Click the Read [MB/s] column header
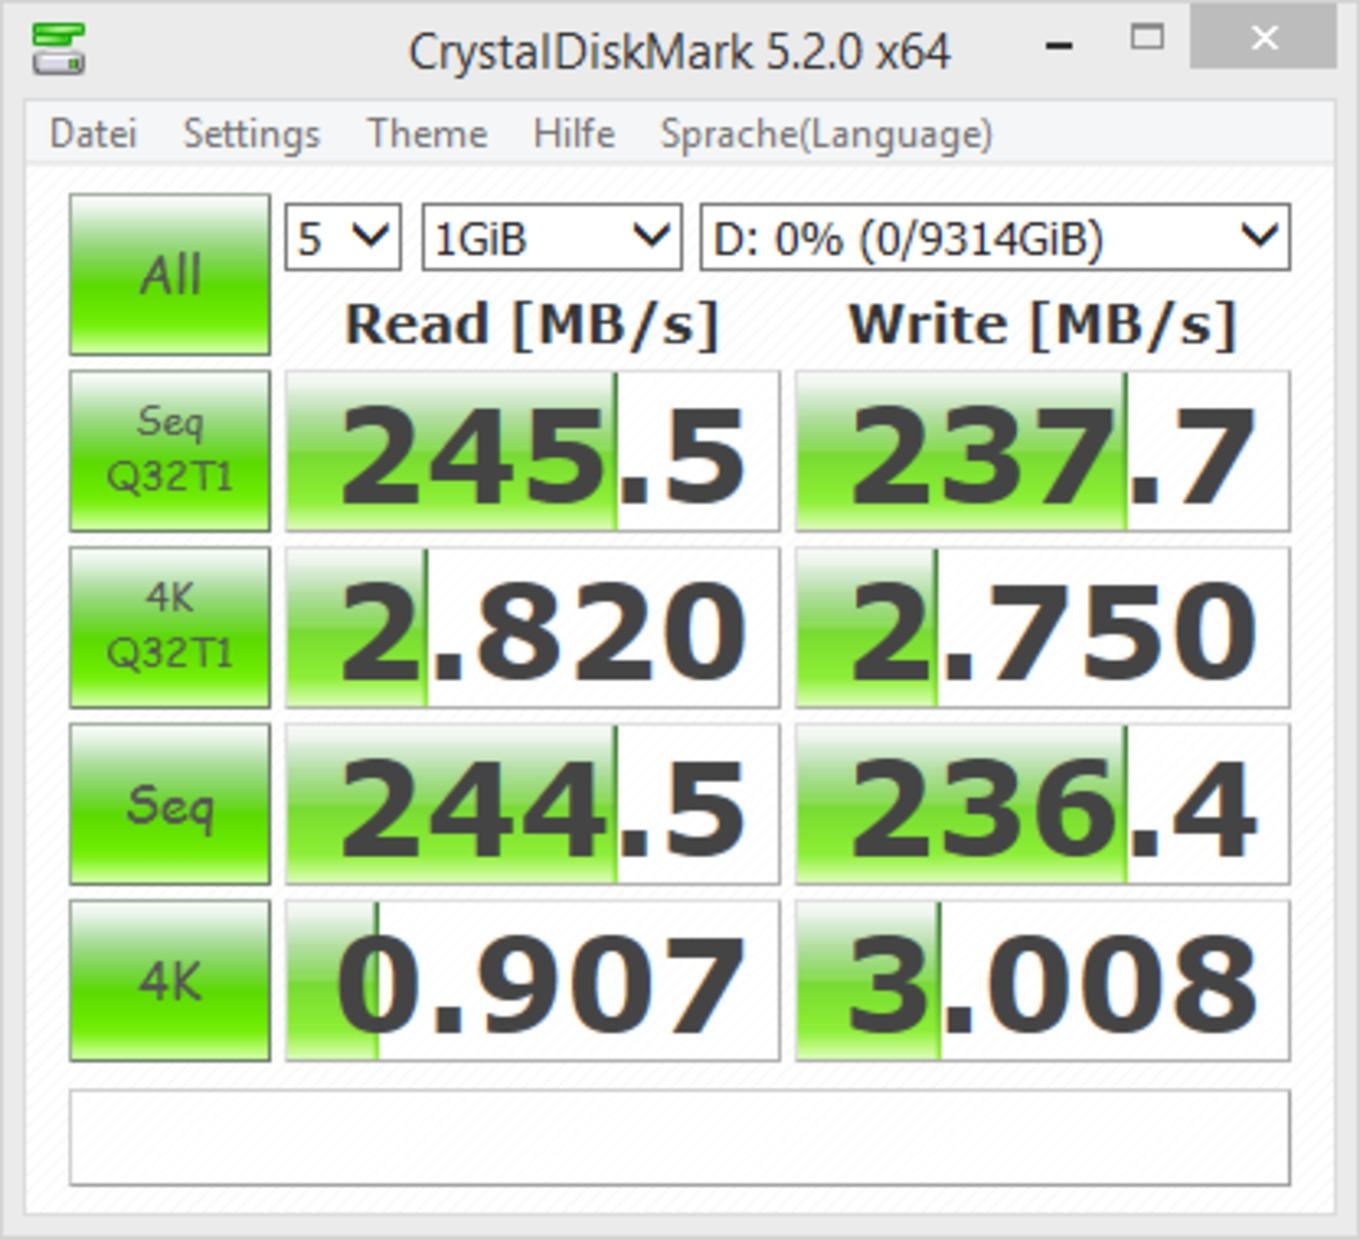1360x1239 pixels. pyautogui.click(x=532, y=325)
